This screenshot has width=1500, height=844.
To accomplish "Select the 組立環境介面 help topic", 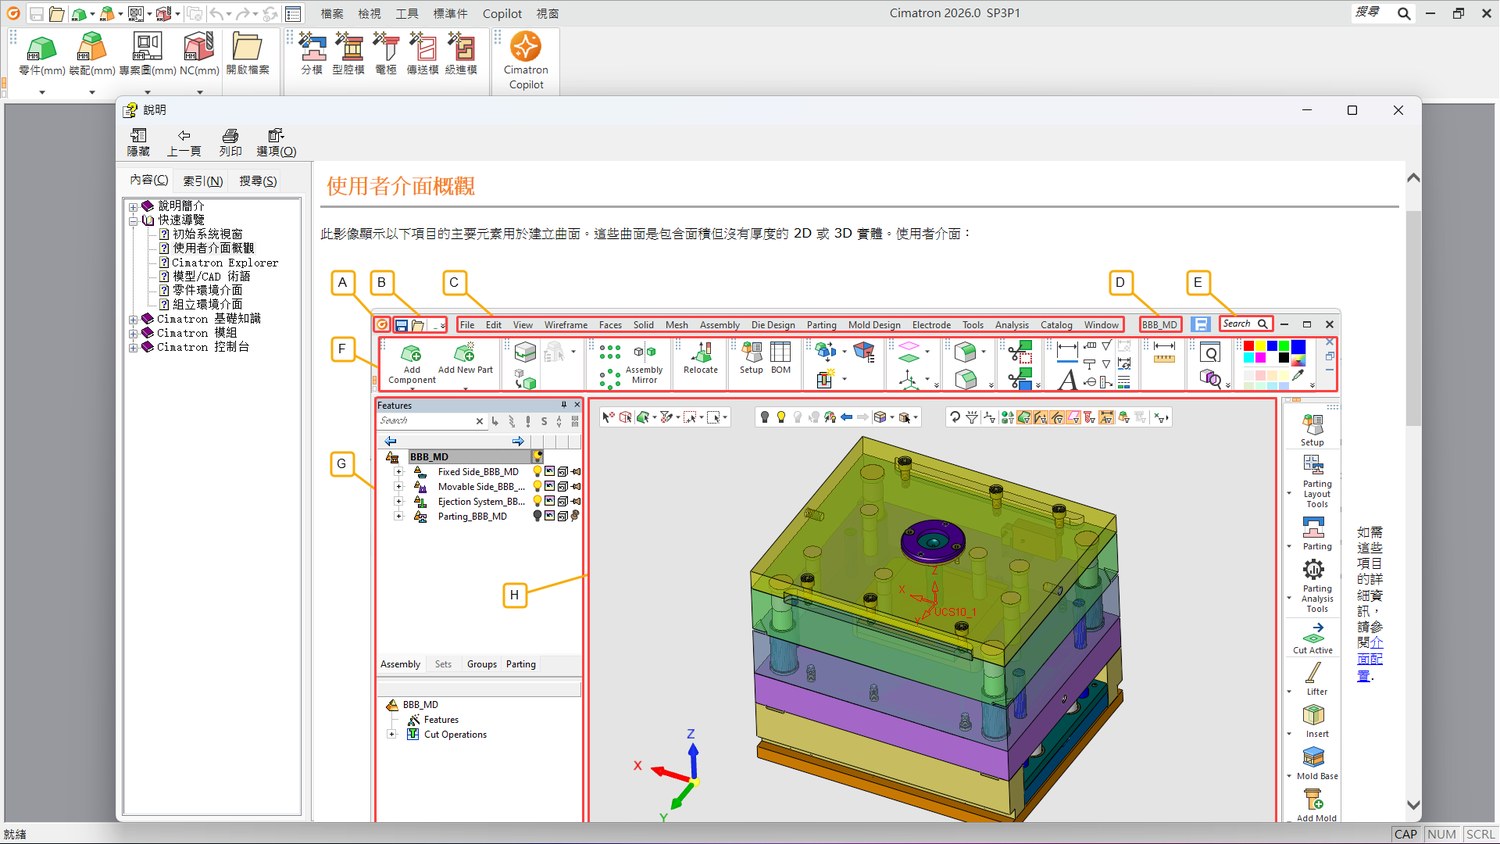I will (207, 305).
